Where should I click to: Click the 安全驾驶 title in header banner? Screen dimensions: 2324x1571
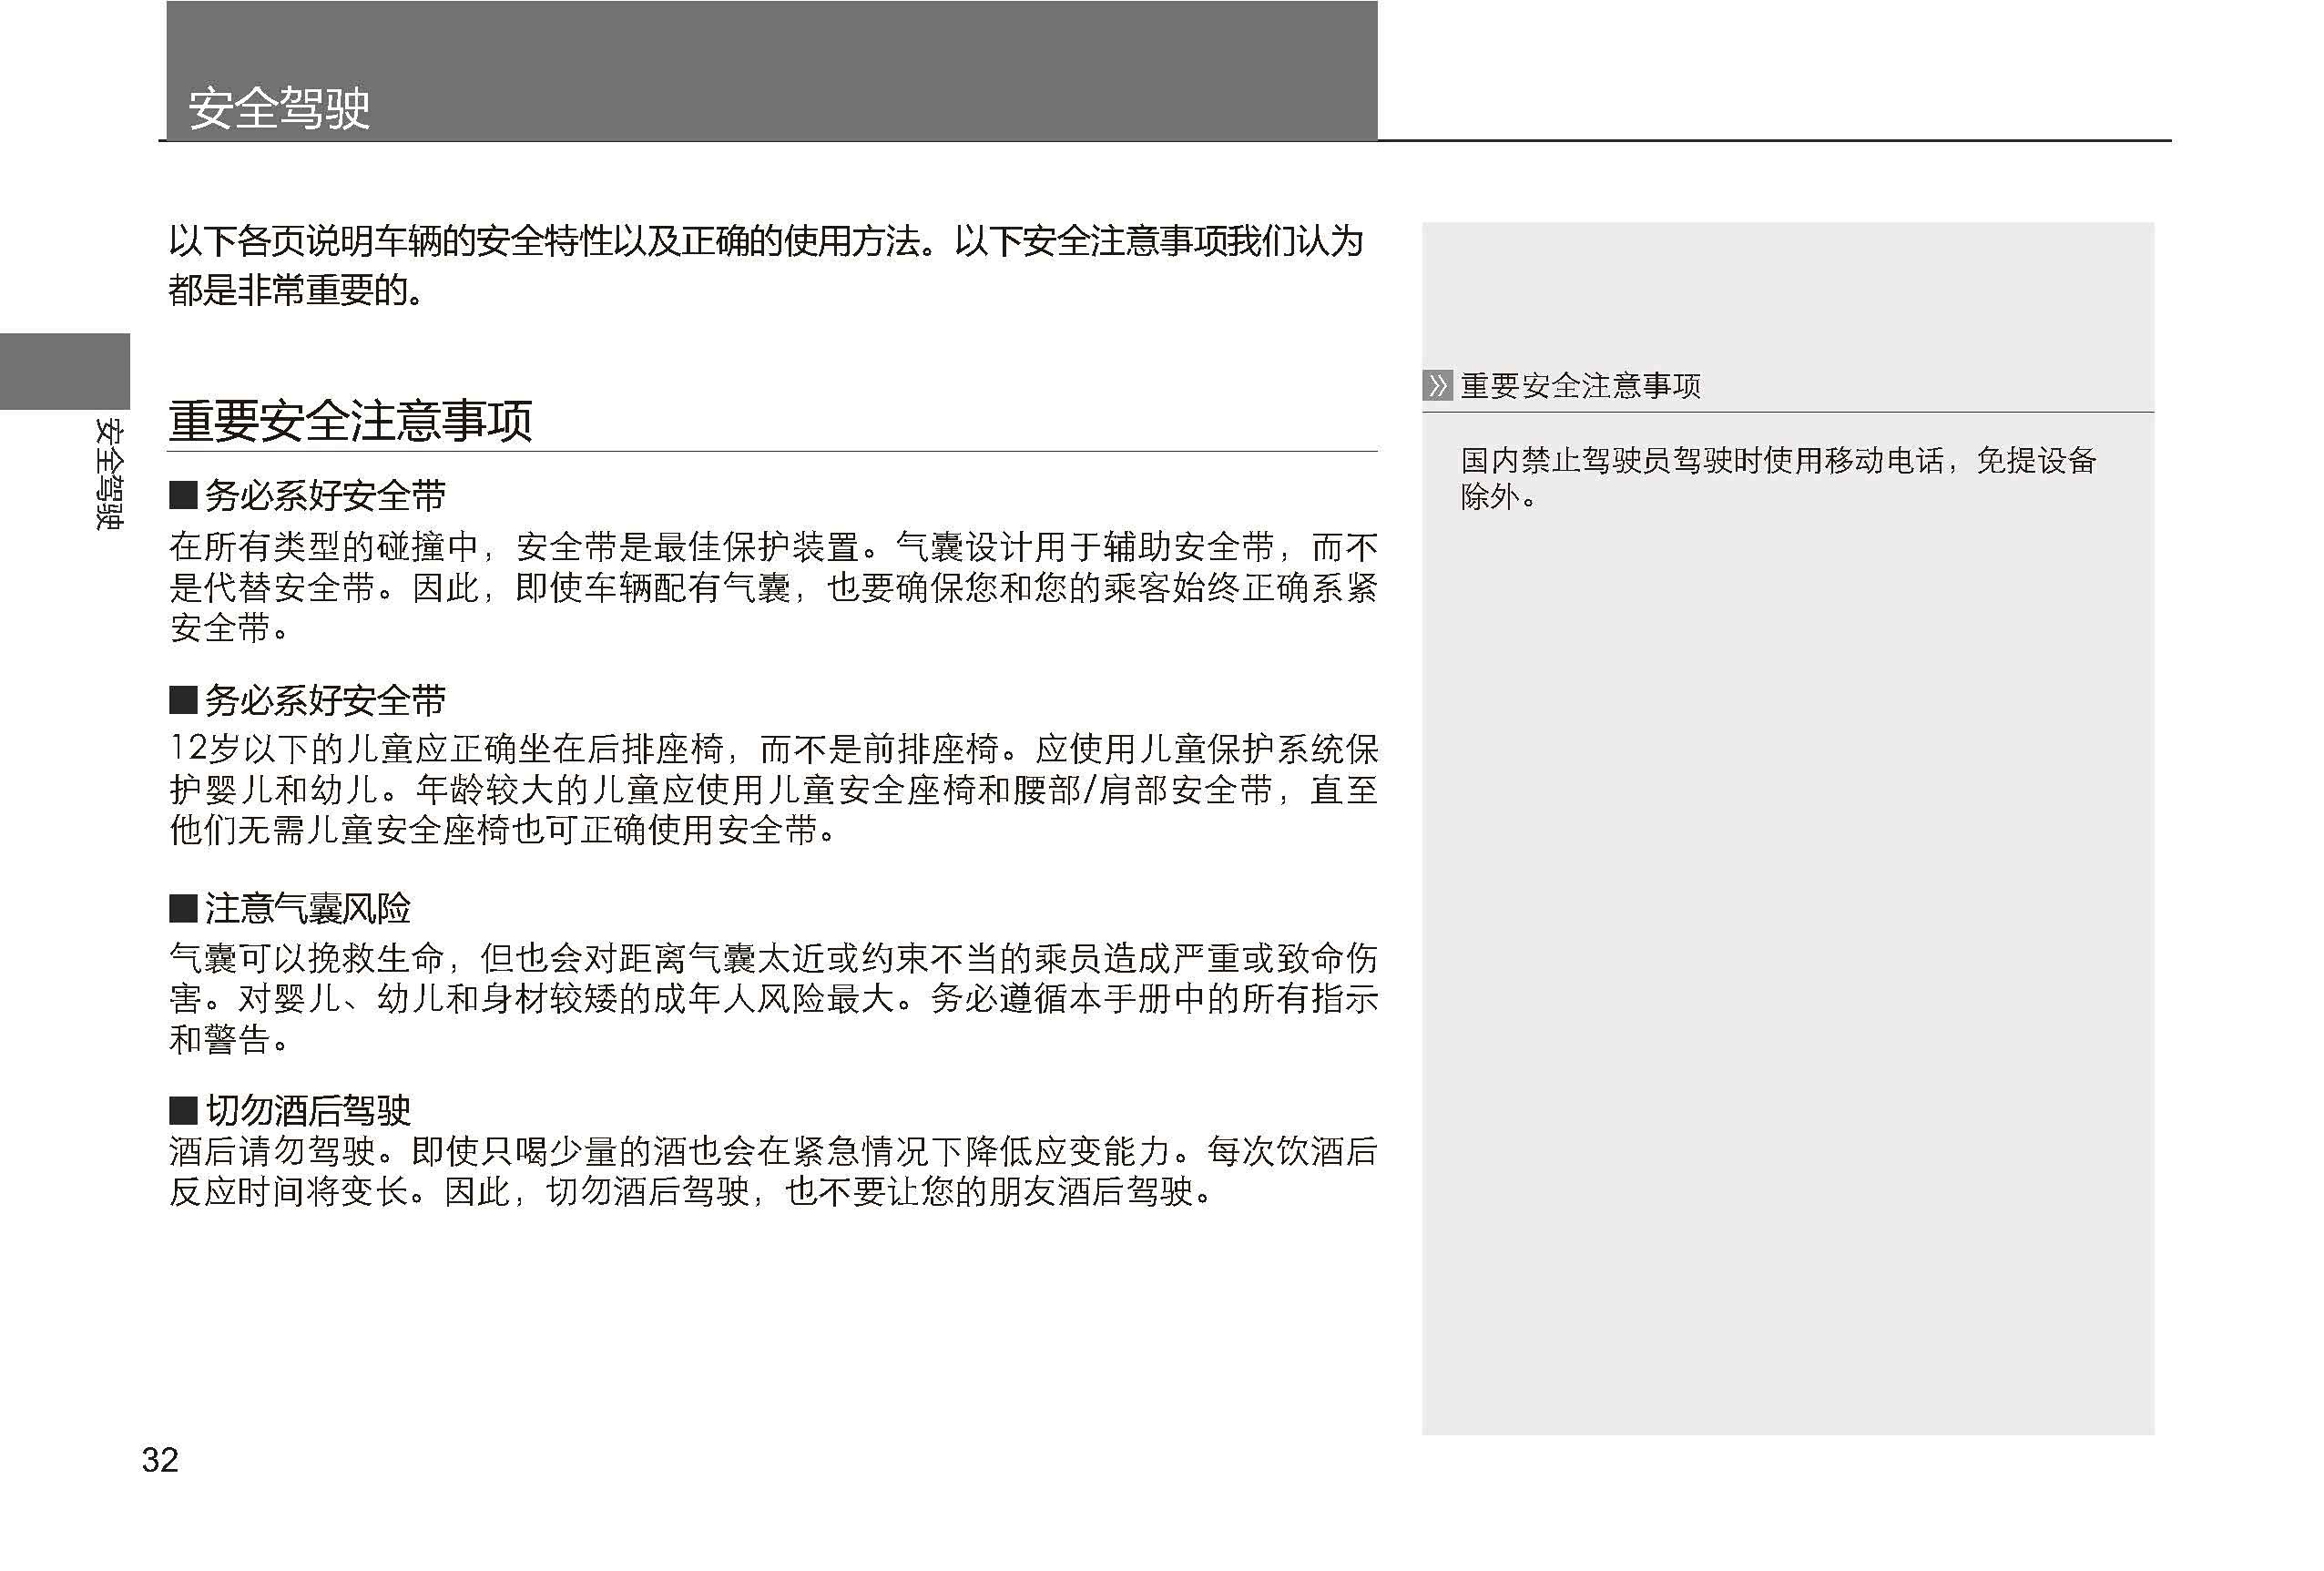tap(279, 108)
